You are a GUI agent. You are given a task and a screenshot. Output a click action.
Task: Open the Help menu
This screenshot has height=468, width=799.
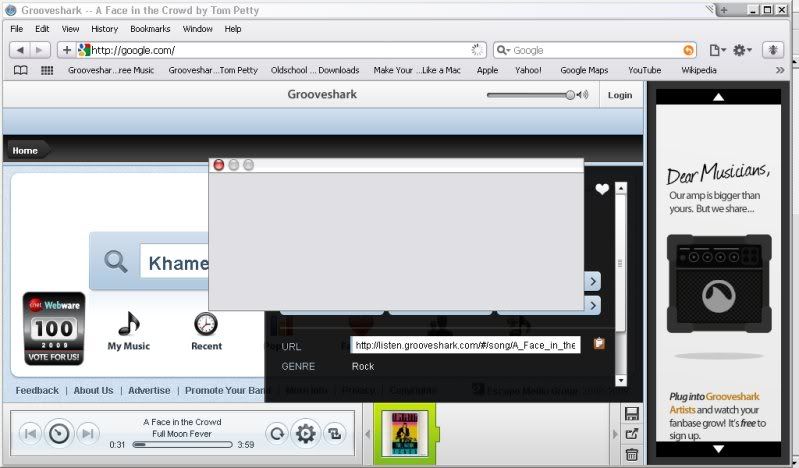point(233,29)
